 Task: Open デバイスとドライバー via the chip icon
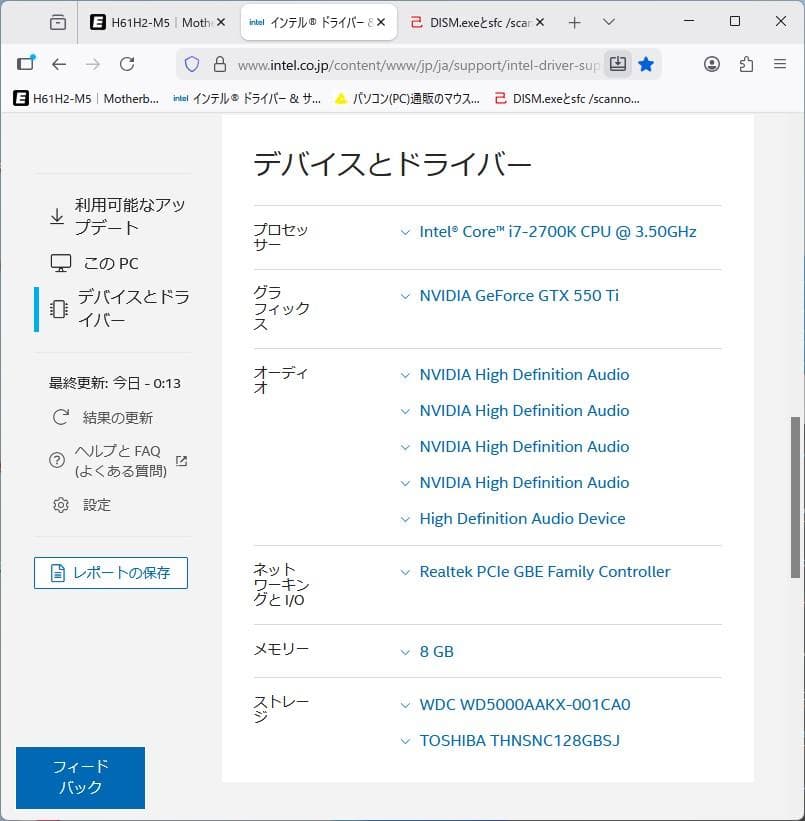click(x=61, y=307)
